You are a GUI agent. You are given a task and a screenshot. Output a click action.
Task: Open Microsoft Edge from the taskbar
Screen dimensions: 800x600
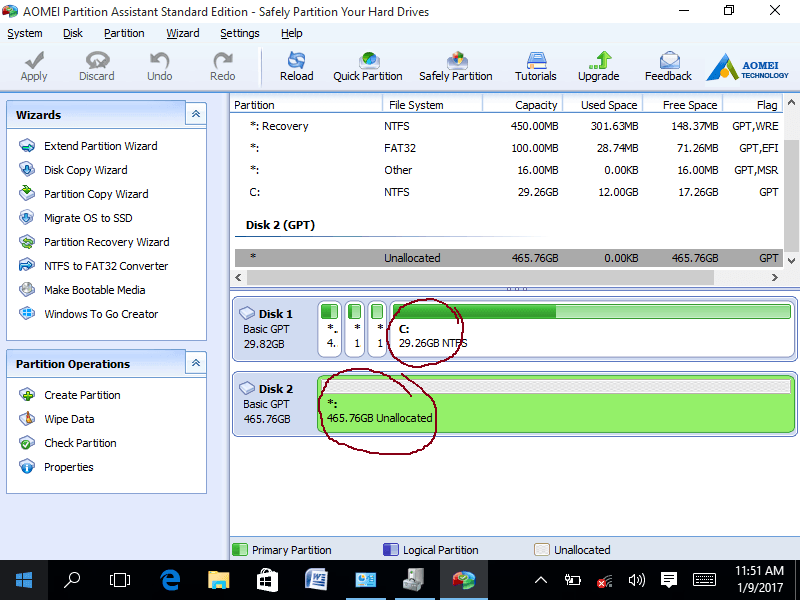tap(170, 580)
